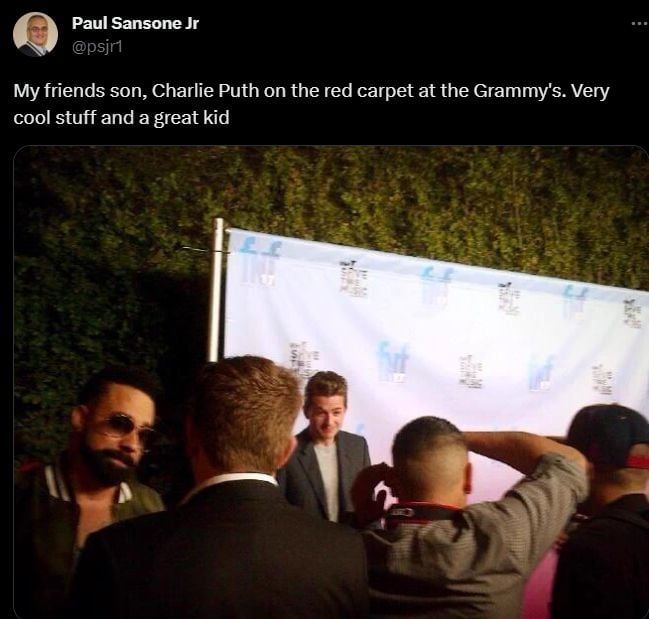Screen dimensions: 649x619
Task: Click the pink carpet area in the photo
Action: click(x=538, y=579)
